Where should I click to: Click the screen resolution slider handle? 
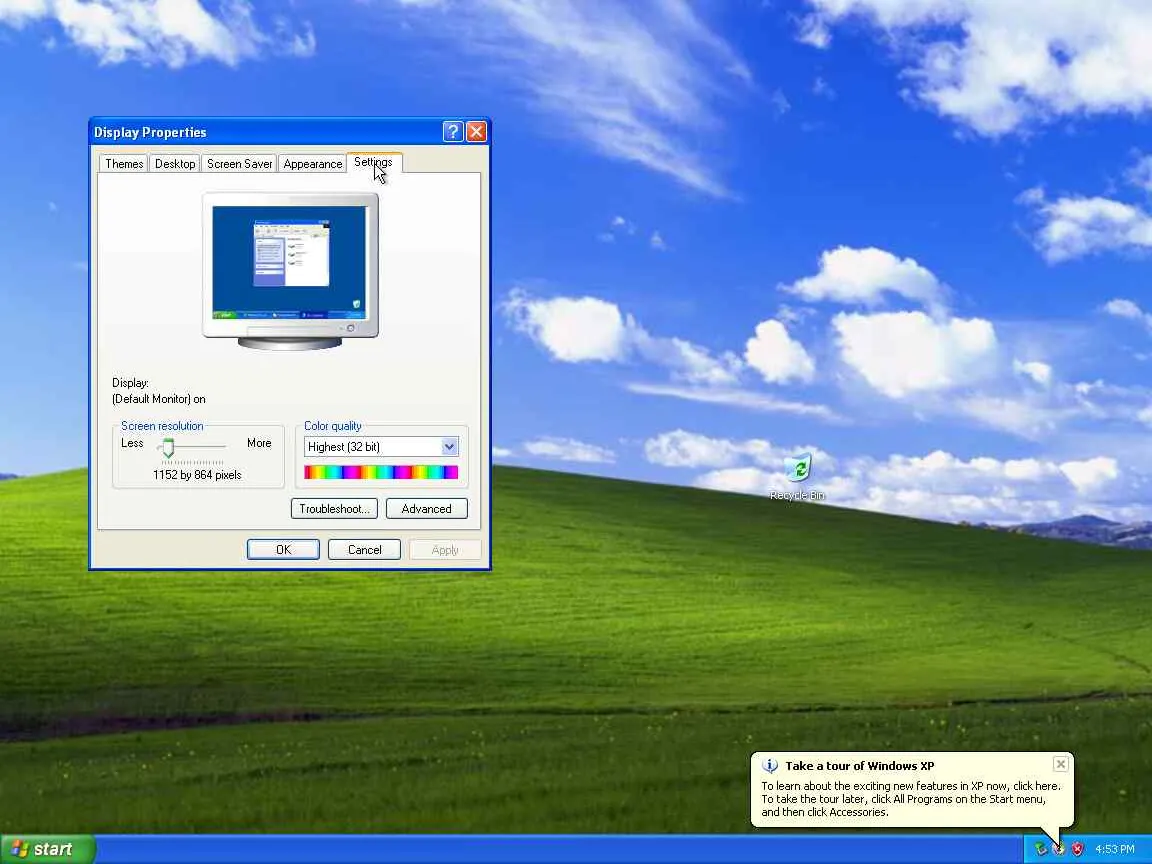pyautogui.click(x=168, y=447)
